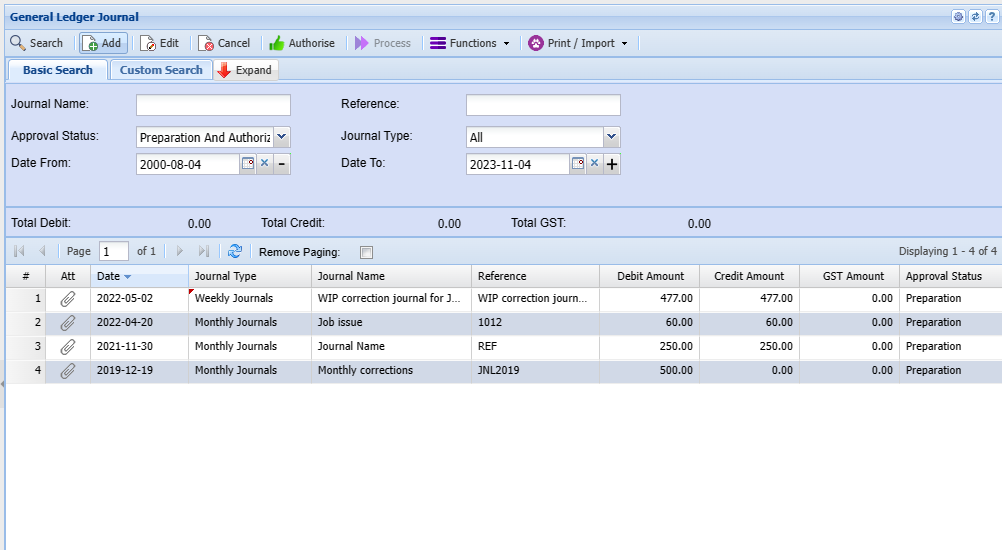Image resolution: width=1002 pixels, height=550 pixels.
Task: Click the Authorise thumbs-up button
Action: pos(302,43)
